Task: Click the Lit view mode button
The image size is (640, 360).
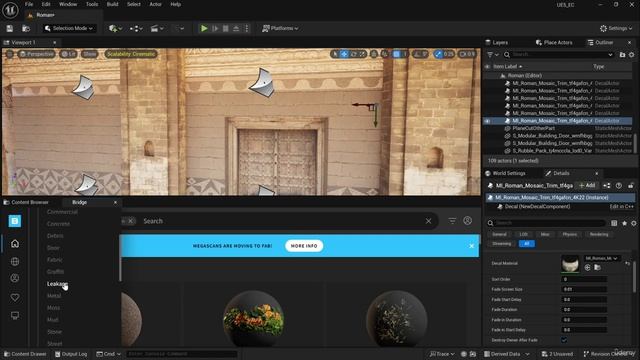Action: pyautogui.click(x=68, y=54)
